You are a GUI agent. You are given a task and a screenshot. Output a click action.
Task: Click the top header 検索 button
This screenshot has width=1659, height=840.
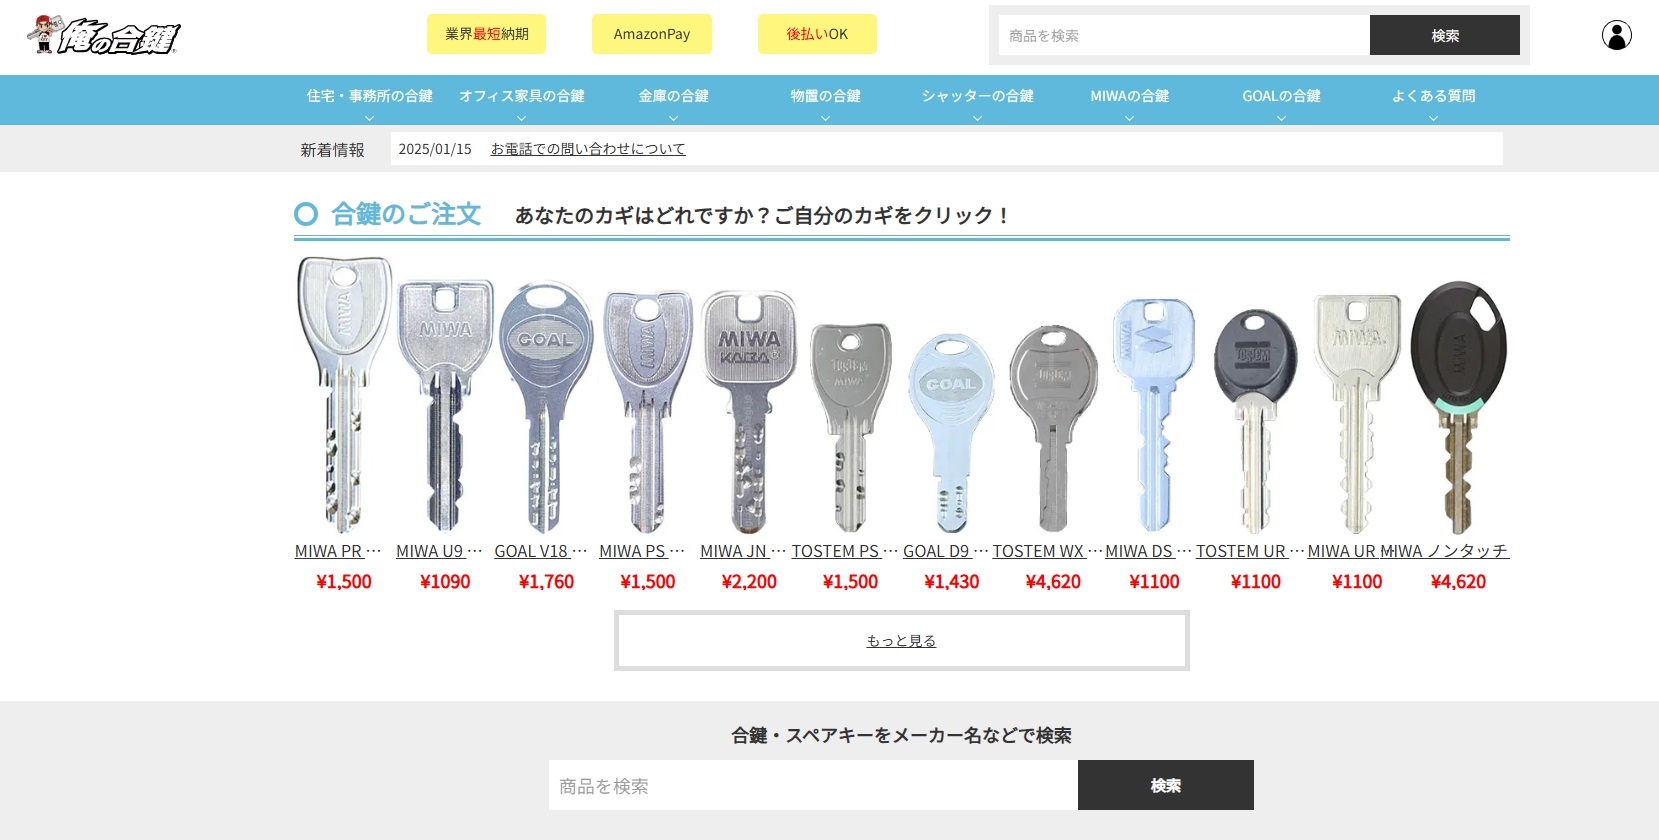[x=1445, y=35]
